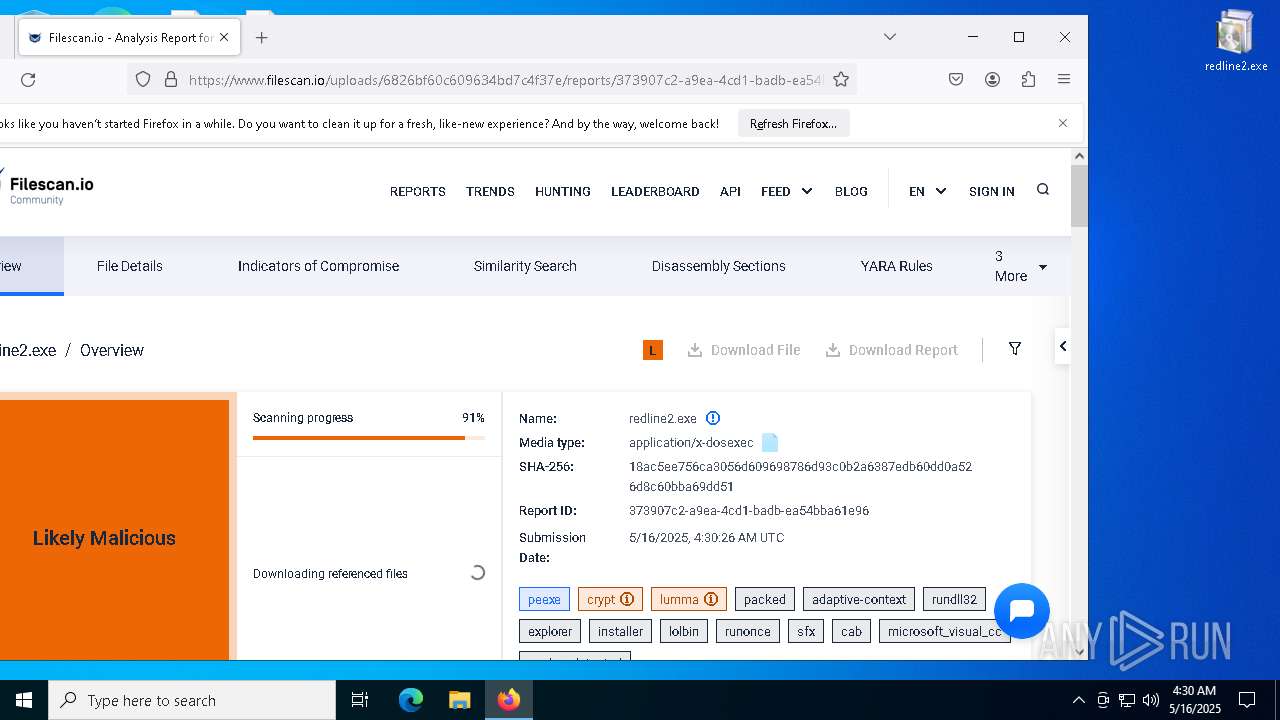The image size is (1280, 720).
Task: Click the runonce tag
Action: click(x=748, y=632)
